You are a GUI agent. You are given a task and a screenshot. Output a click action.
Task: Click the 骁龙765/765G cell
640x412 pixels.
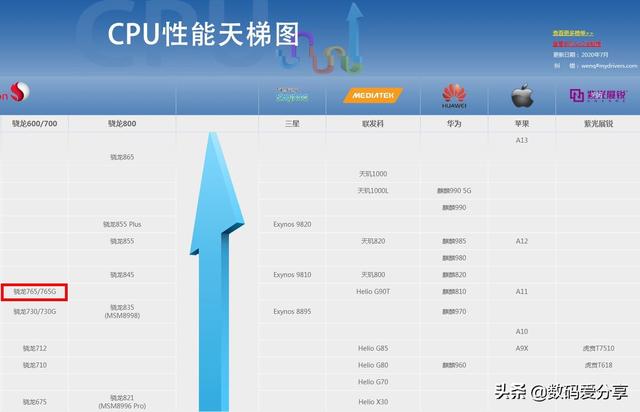coord(34,292)
